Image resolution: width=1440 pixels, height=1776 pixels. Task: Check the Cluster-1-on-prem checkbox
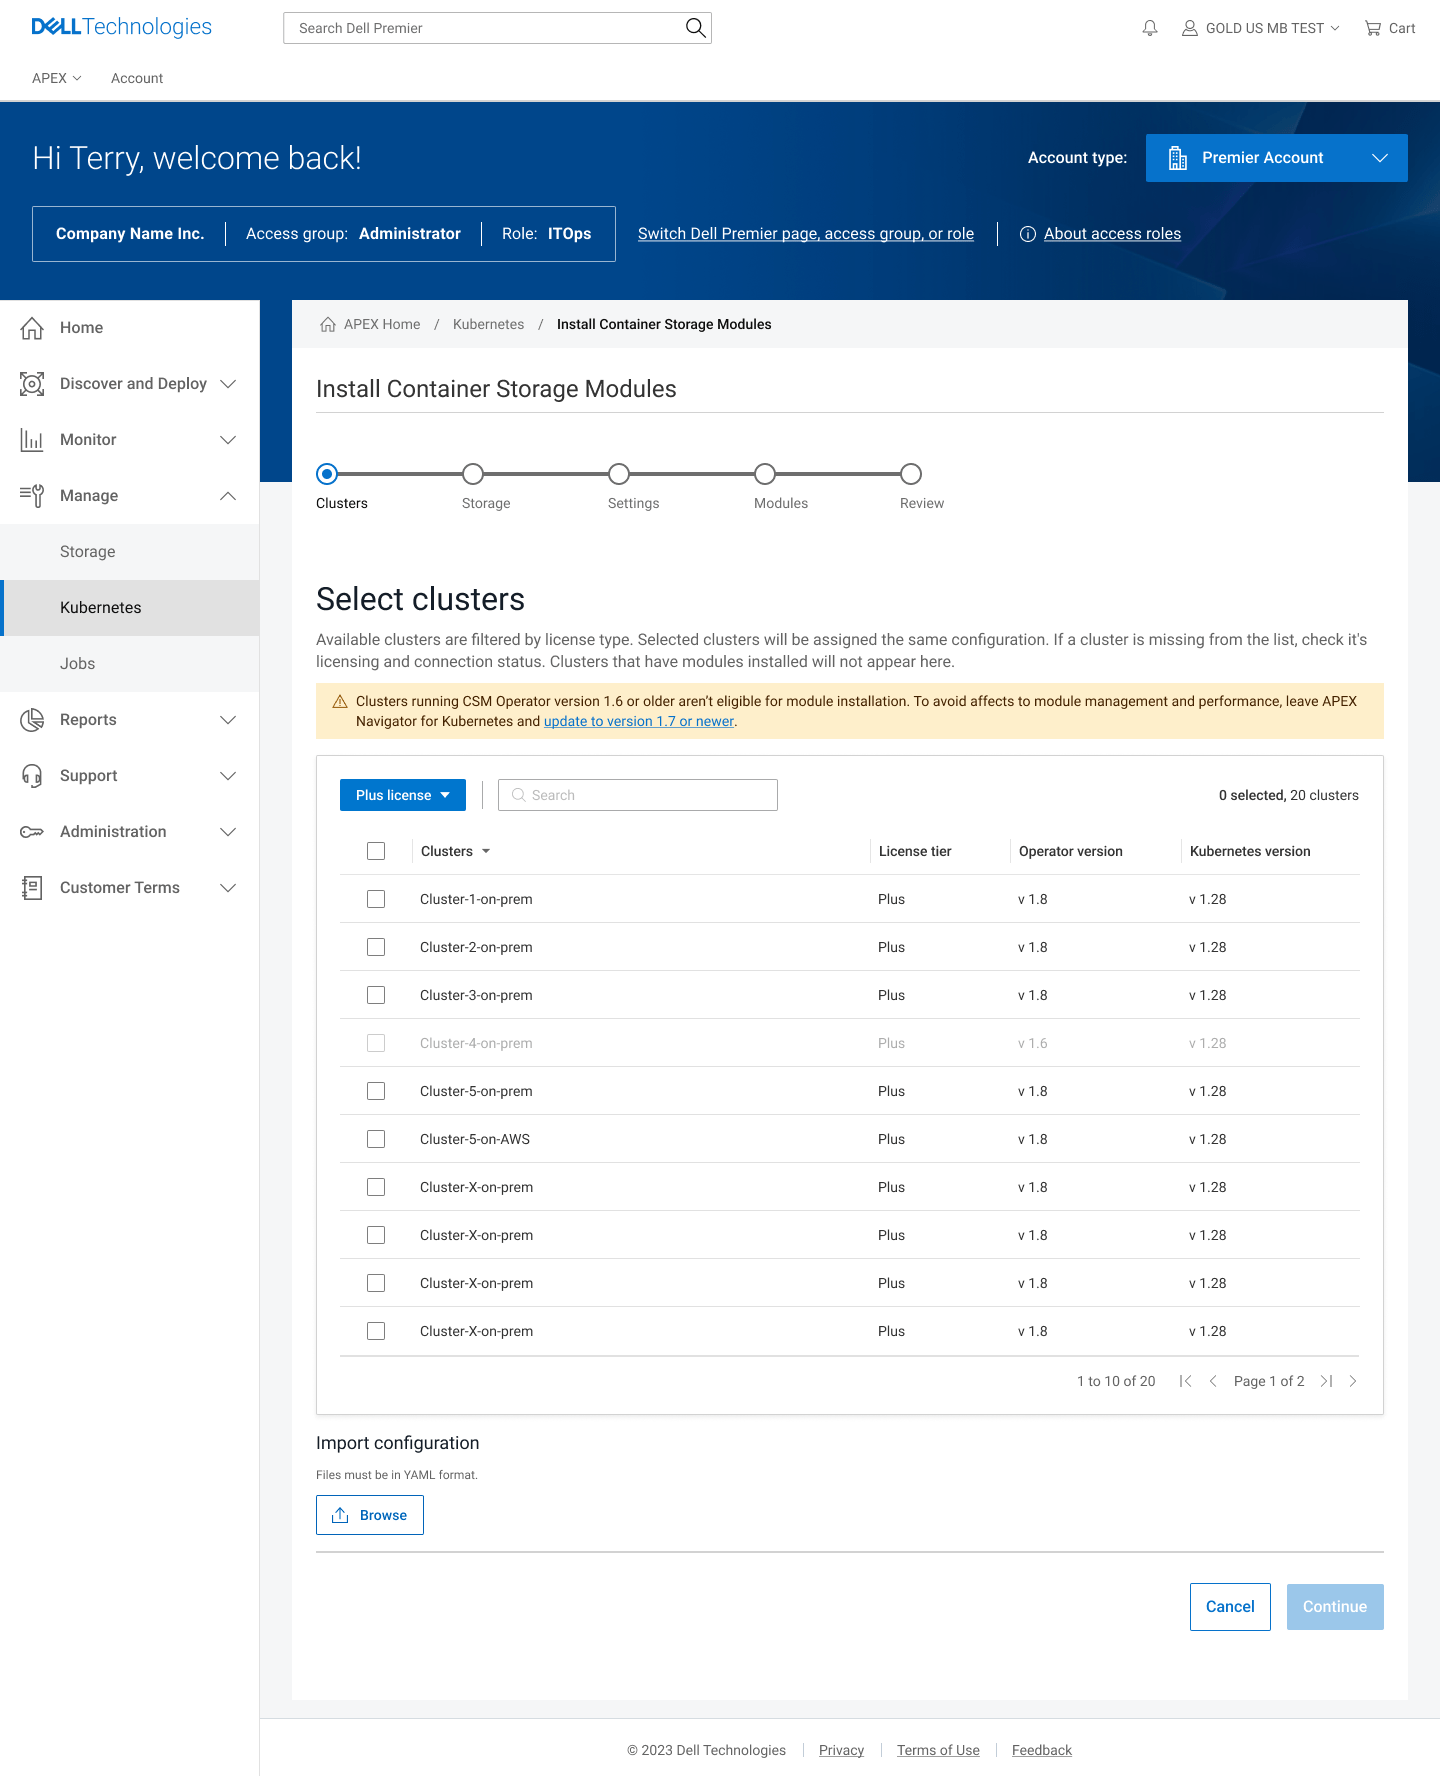tap(376, 899)
